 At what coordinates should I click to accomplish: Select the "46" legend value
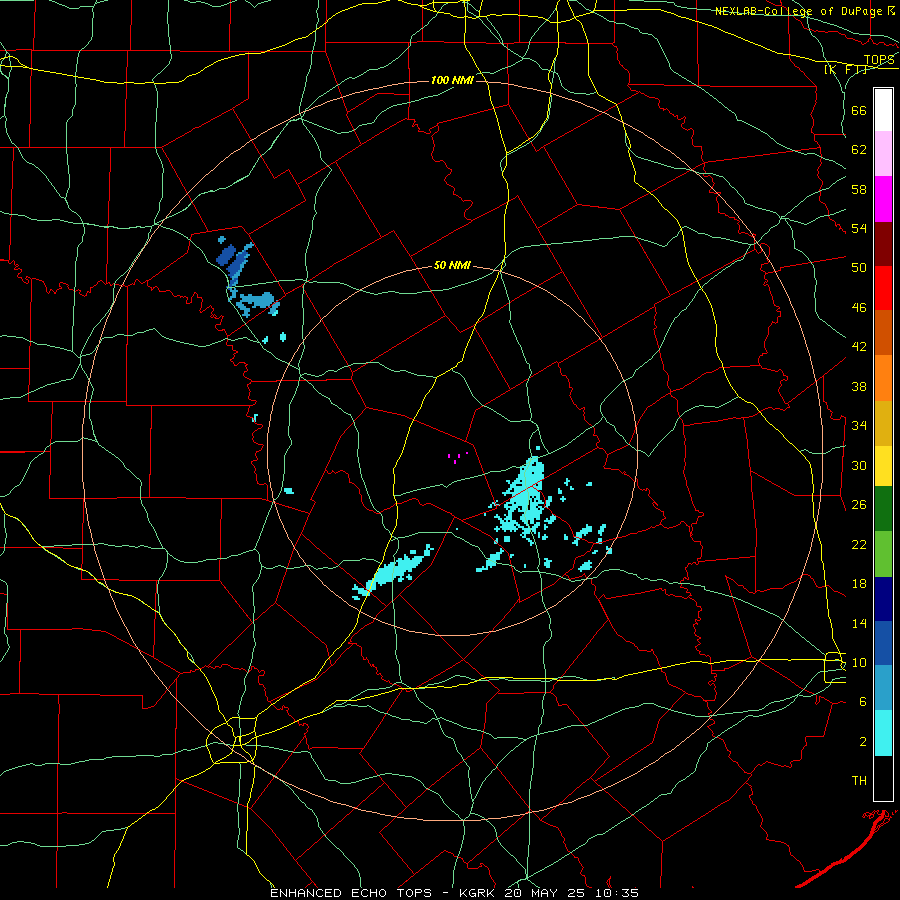(859, 308)
